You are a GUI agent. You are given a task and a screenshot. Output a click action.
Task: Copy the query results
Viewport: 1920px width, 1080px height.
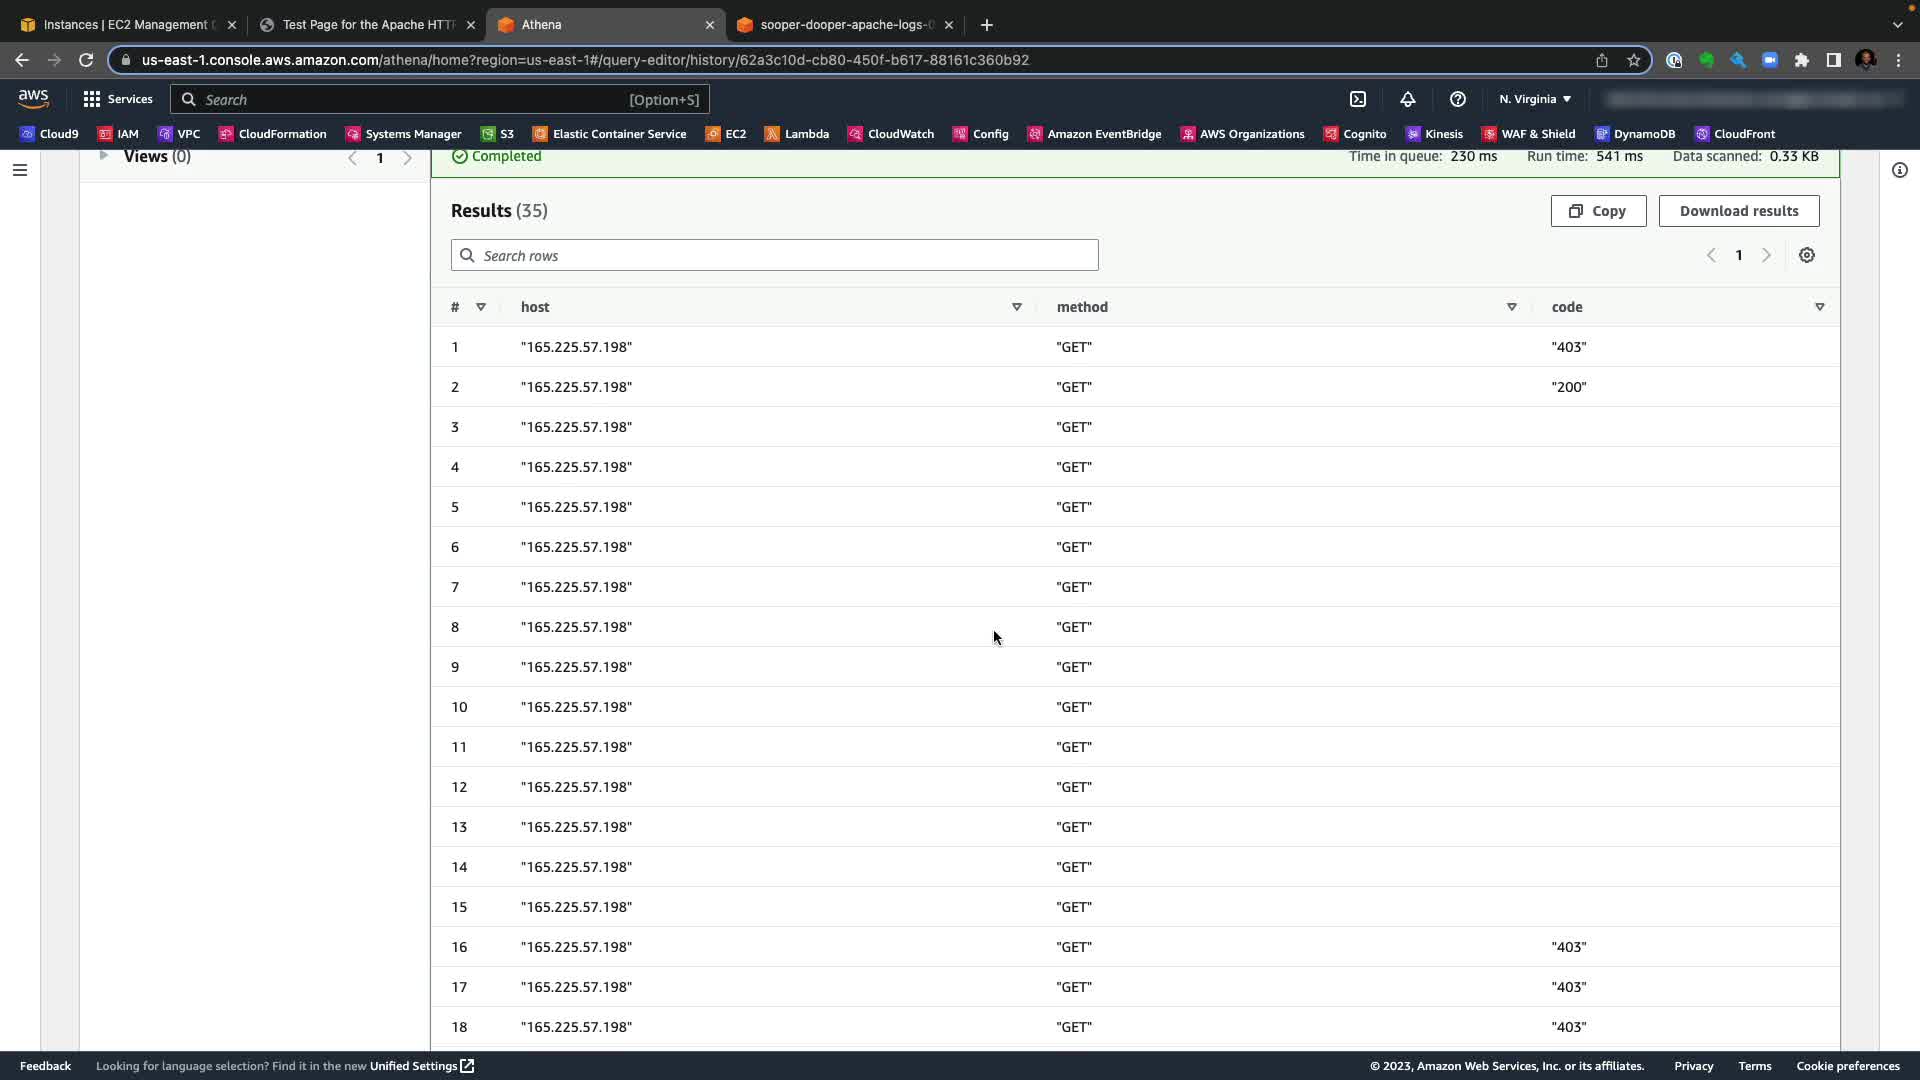point(1597,211)
